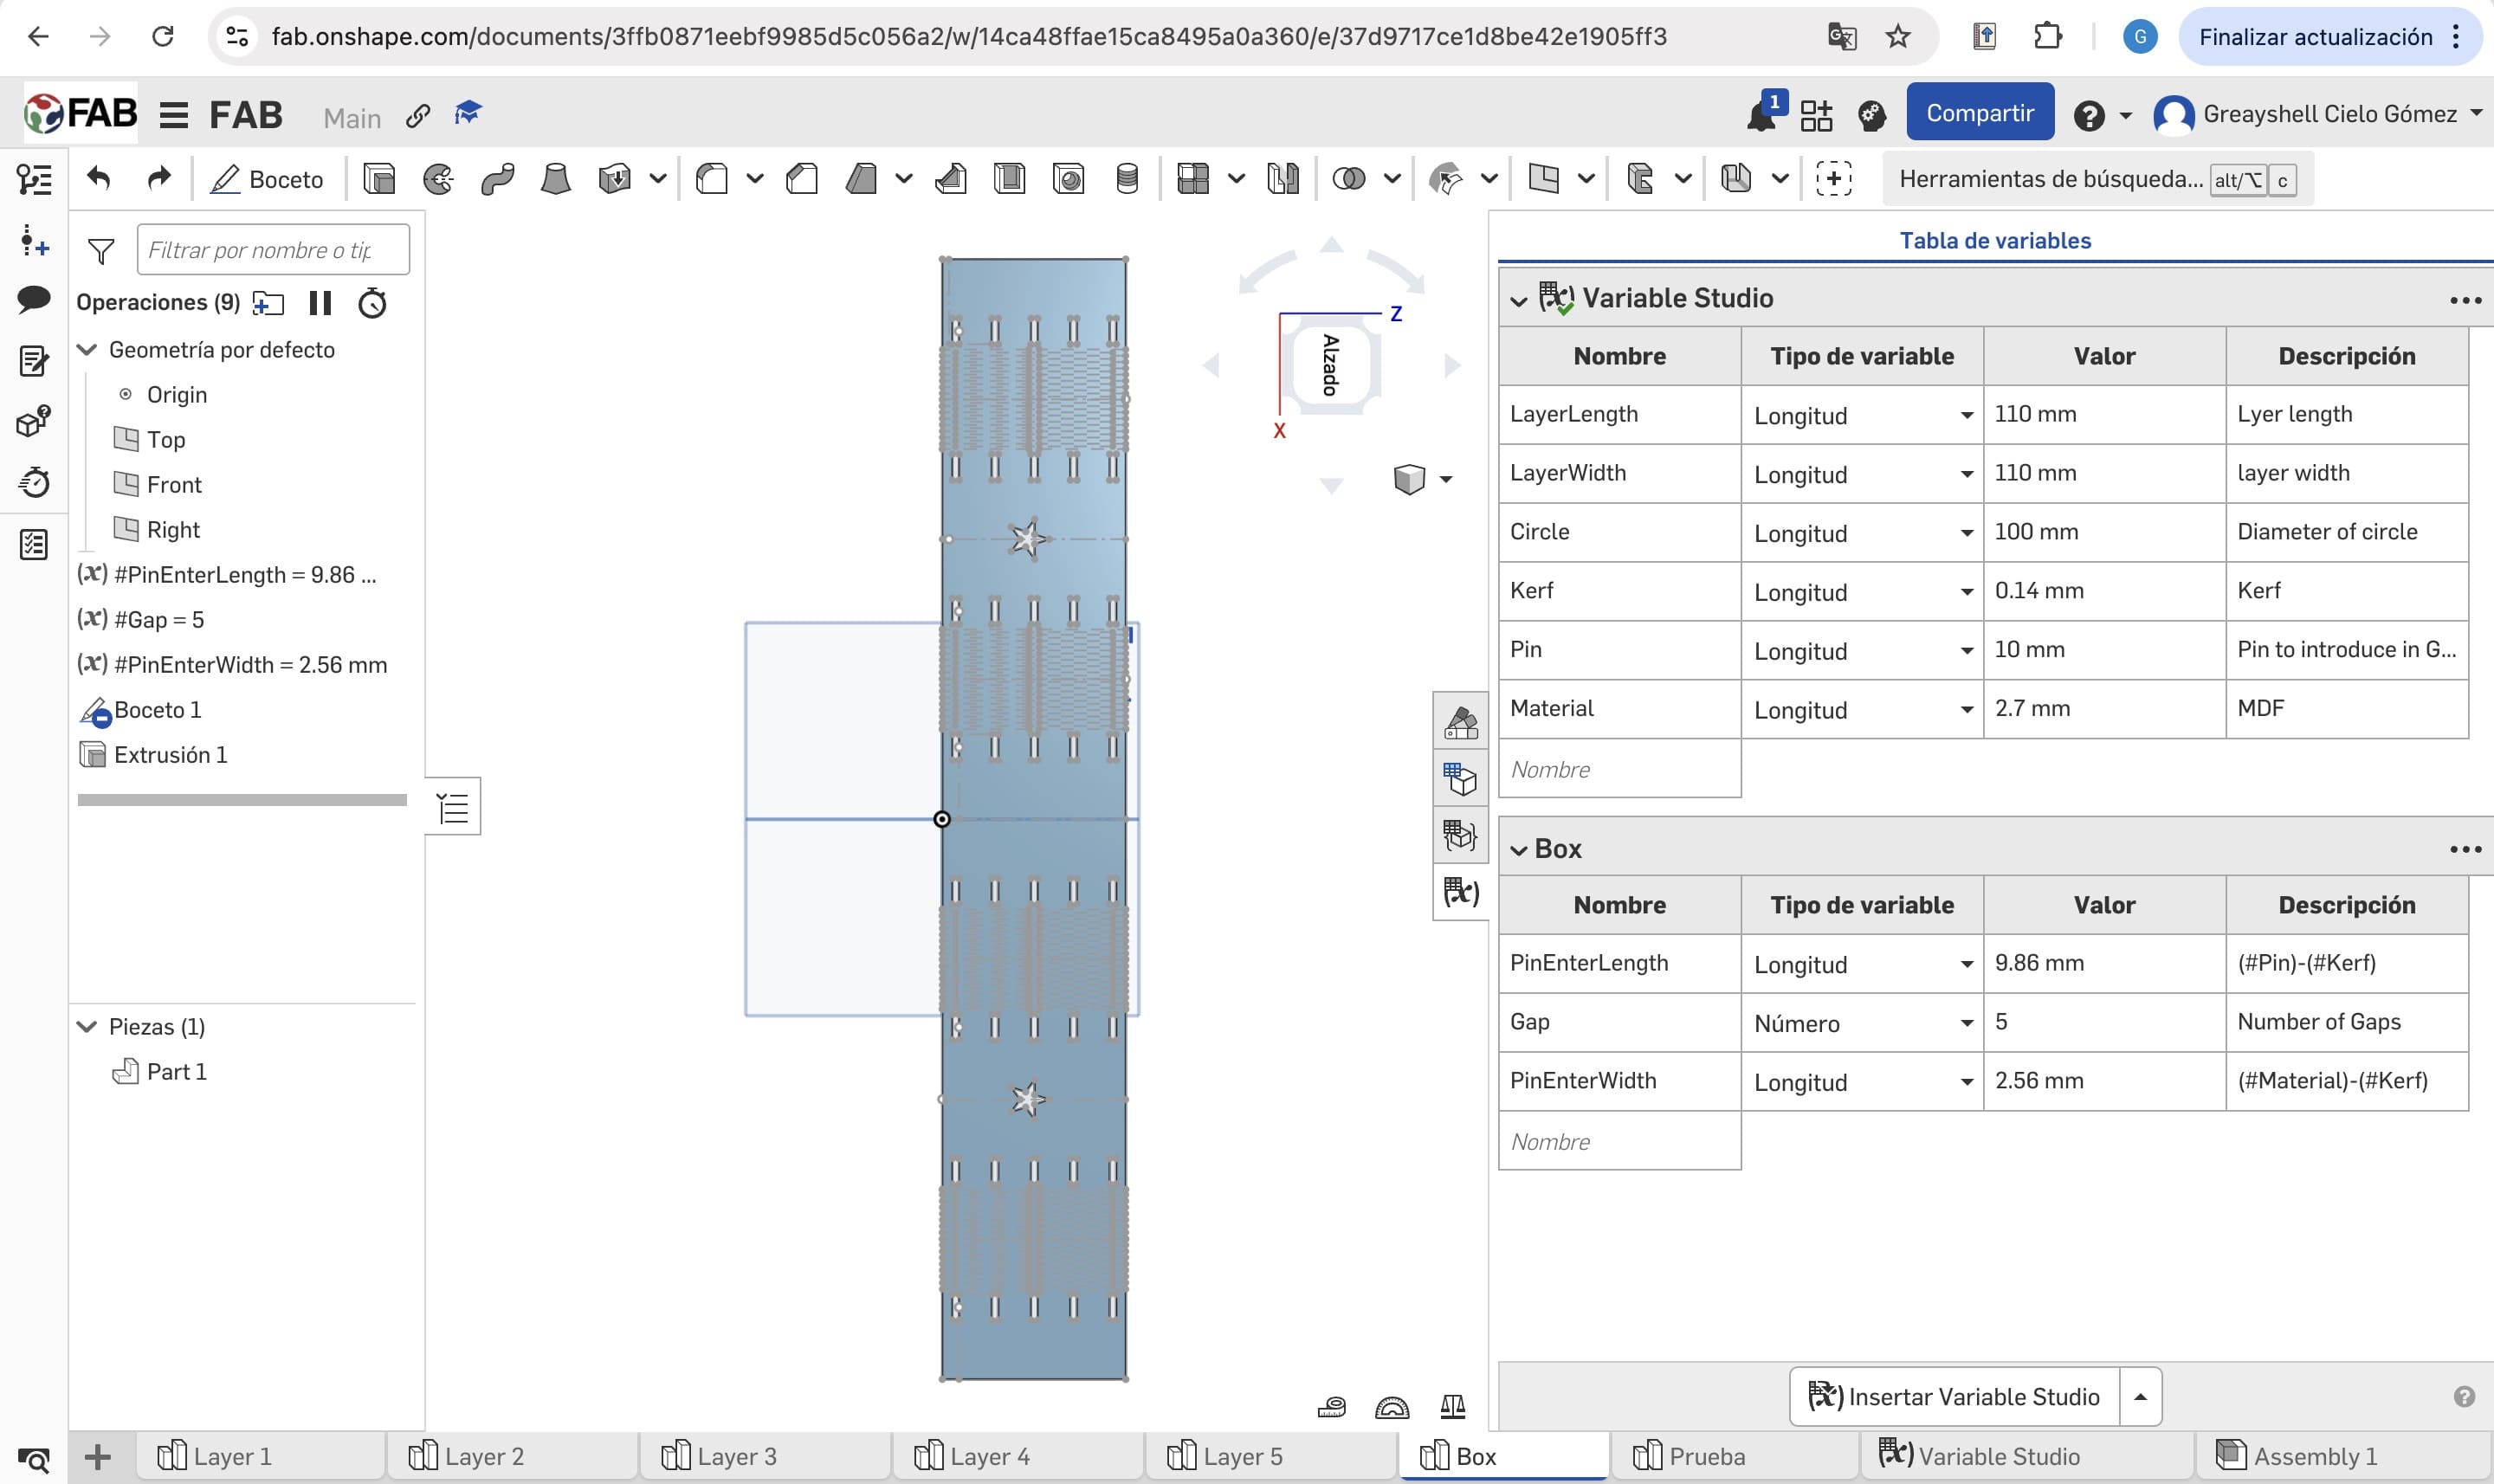This screenshot has height=1484, width=2494.
Task: Toggle the list view panel button
Action: (x=453, y=807)
